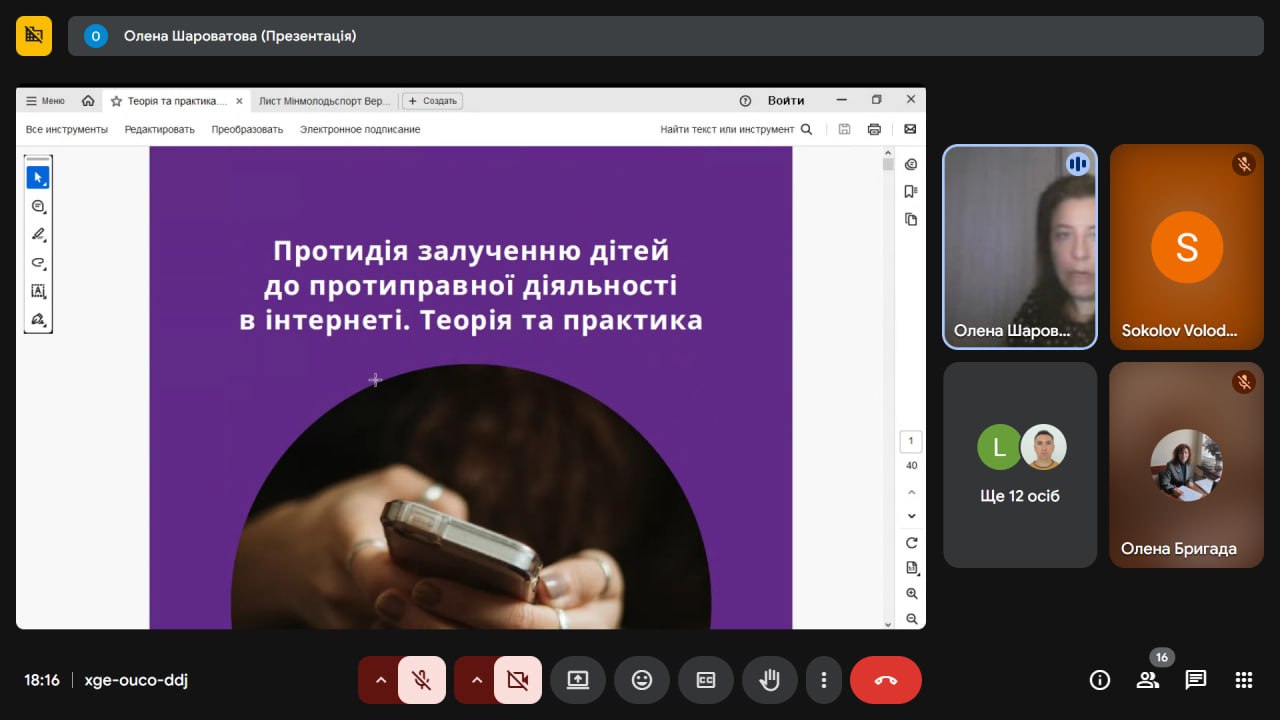Toggle the microphone mute button
Viewport: 1280px width, 720px height.
[x=422, y=680]
